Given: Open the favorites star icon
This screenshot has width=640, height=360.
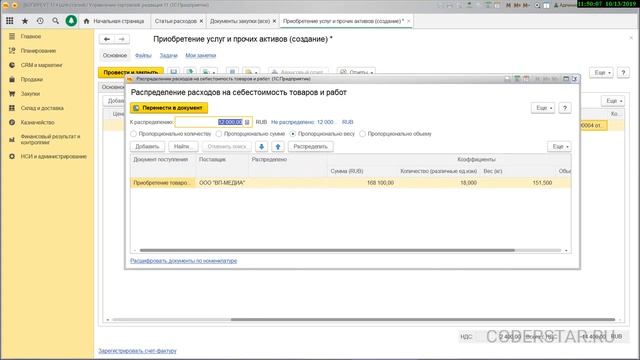Looking at the screenshot, I should pos(25,21).
